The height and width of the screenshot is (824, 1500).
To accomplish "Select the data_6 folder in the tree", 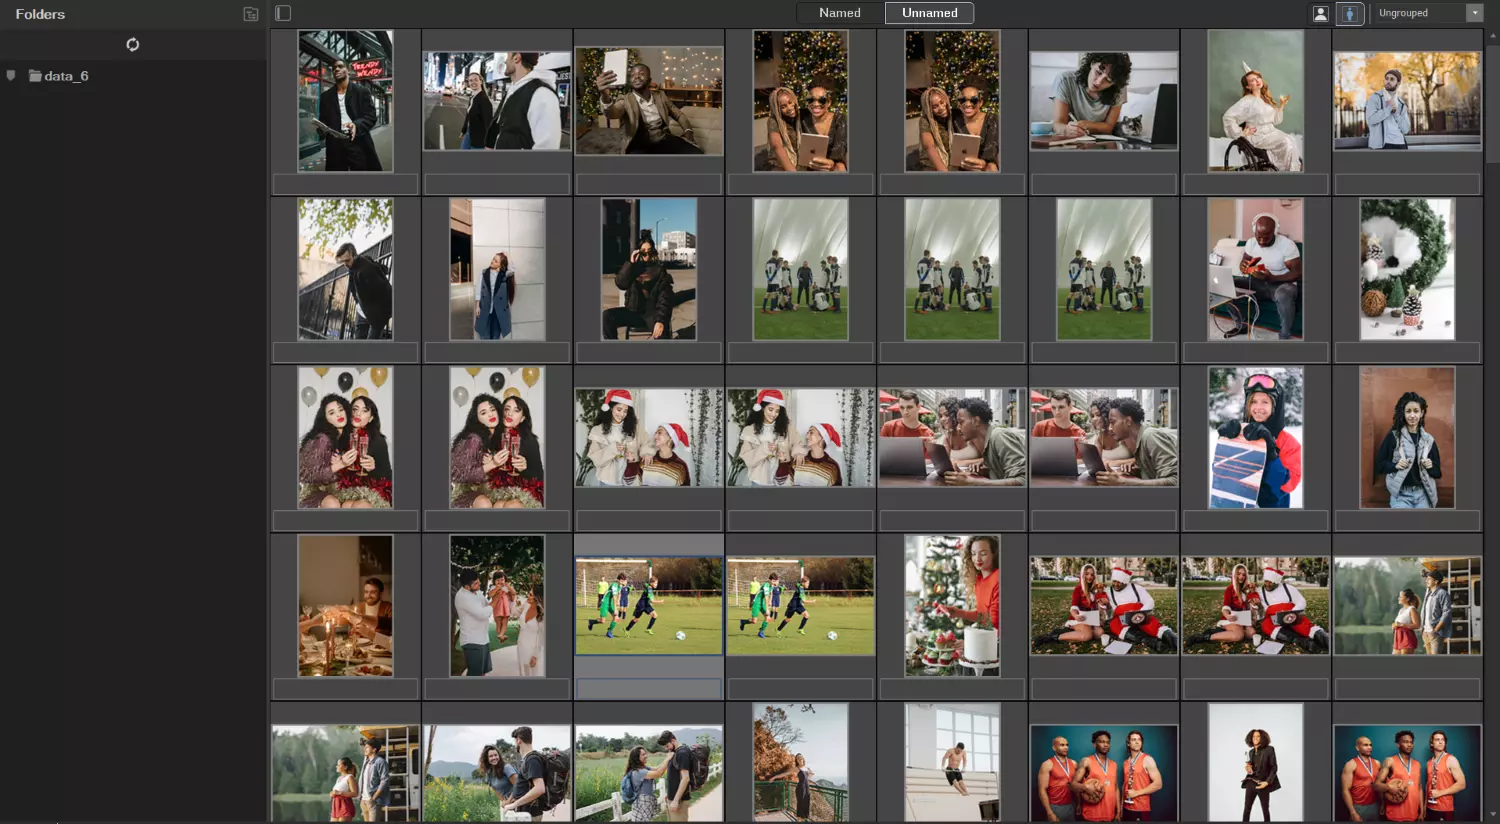I will tap(68, 75).
